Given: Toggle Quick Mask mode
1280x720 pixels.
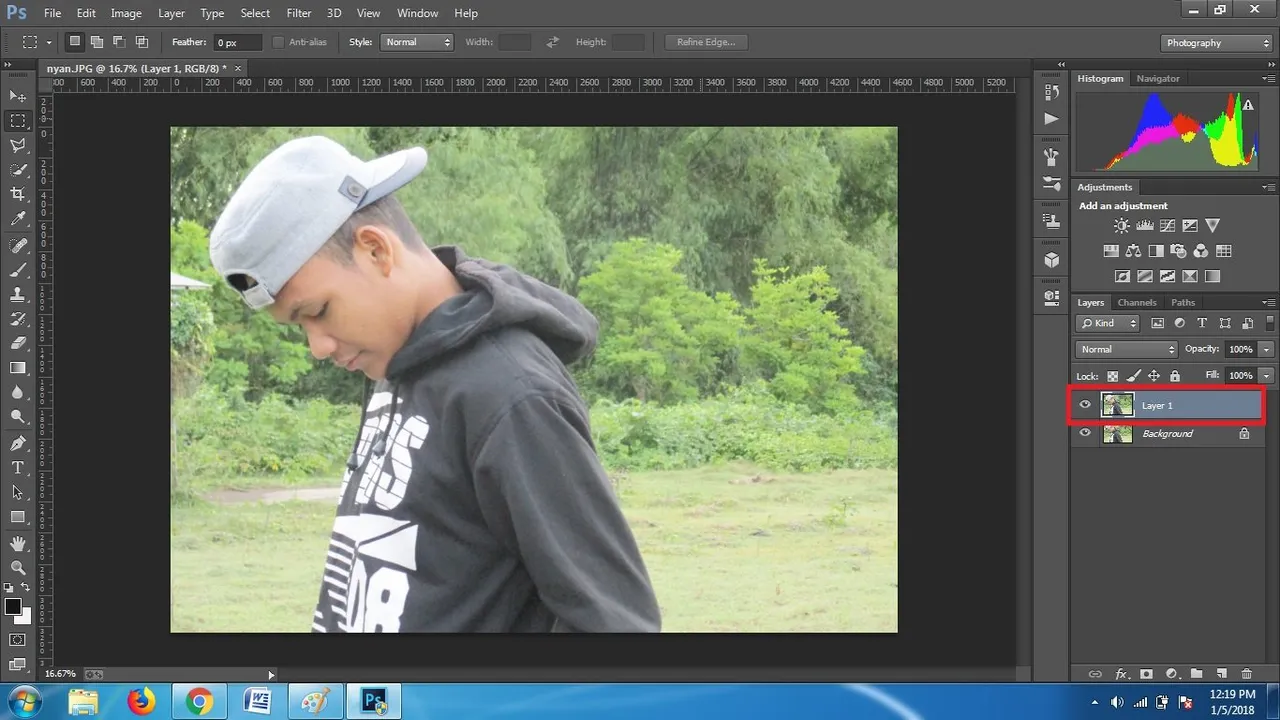Looking at the screenshot, I should [18, 640].
